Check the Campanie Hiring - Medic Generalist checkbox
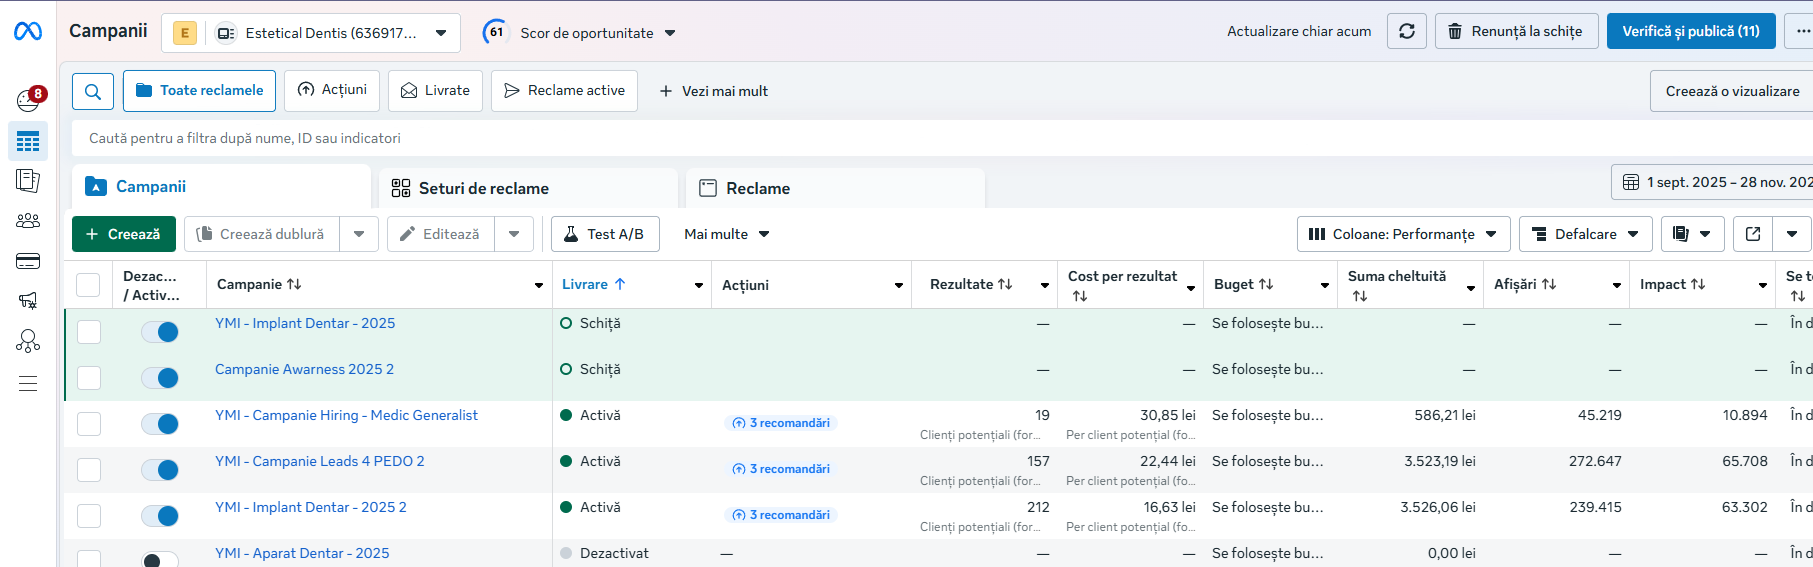Viewport: 1813px width, 567px height. (89, 424)
